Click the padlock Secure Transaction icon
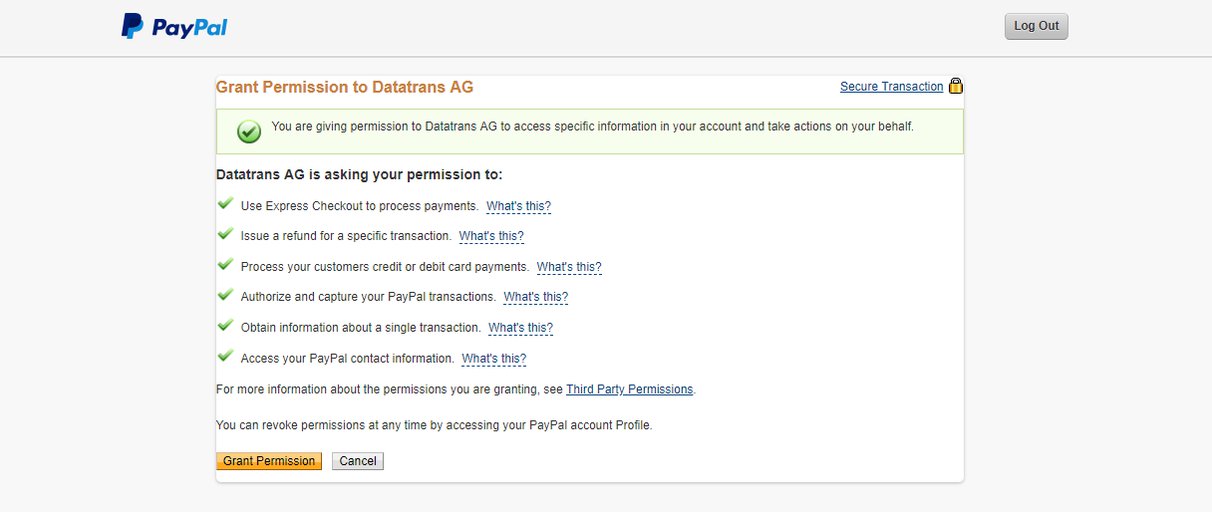1212x512 pixels. tap(956, 86)
